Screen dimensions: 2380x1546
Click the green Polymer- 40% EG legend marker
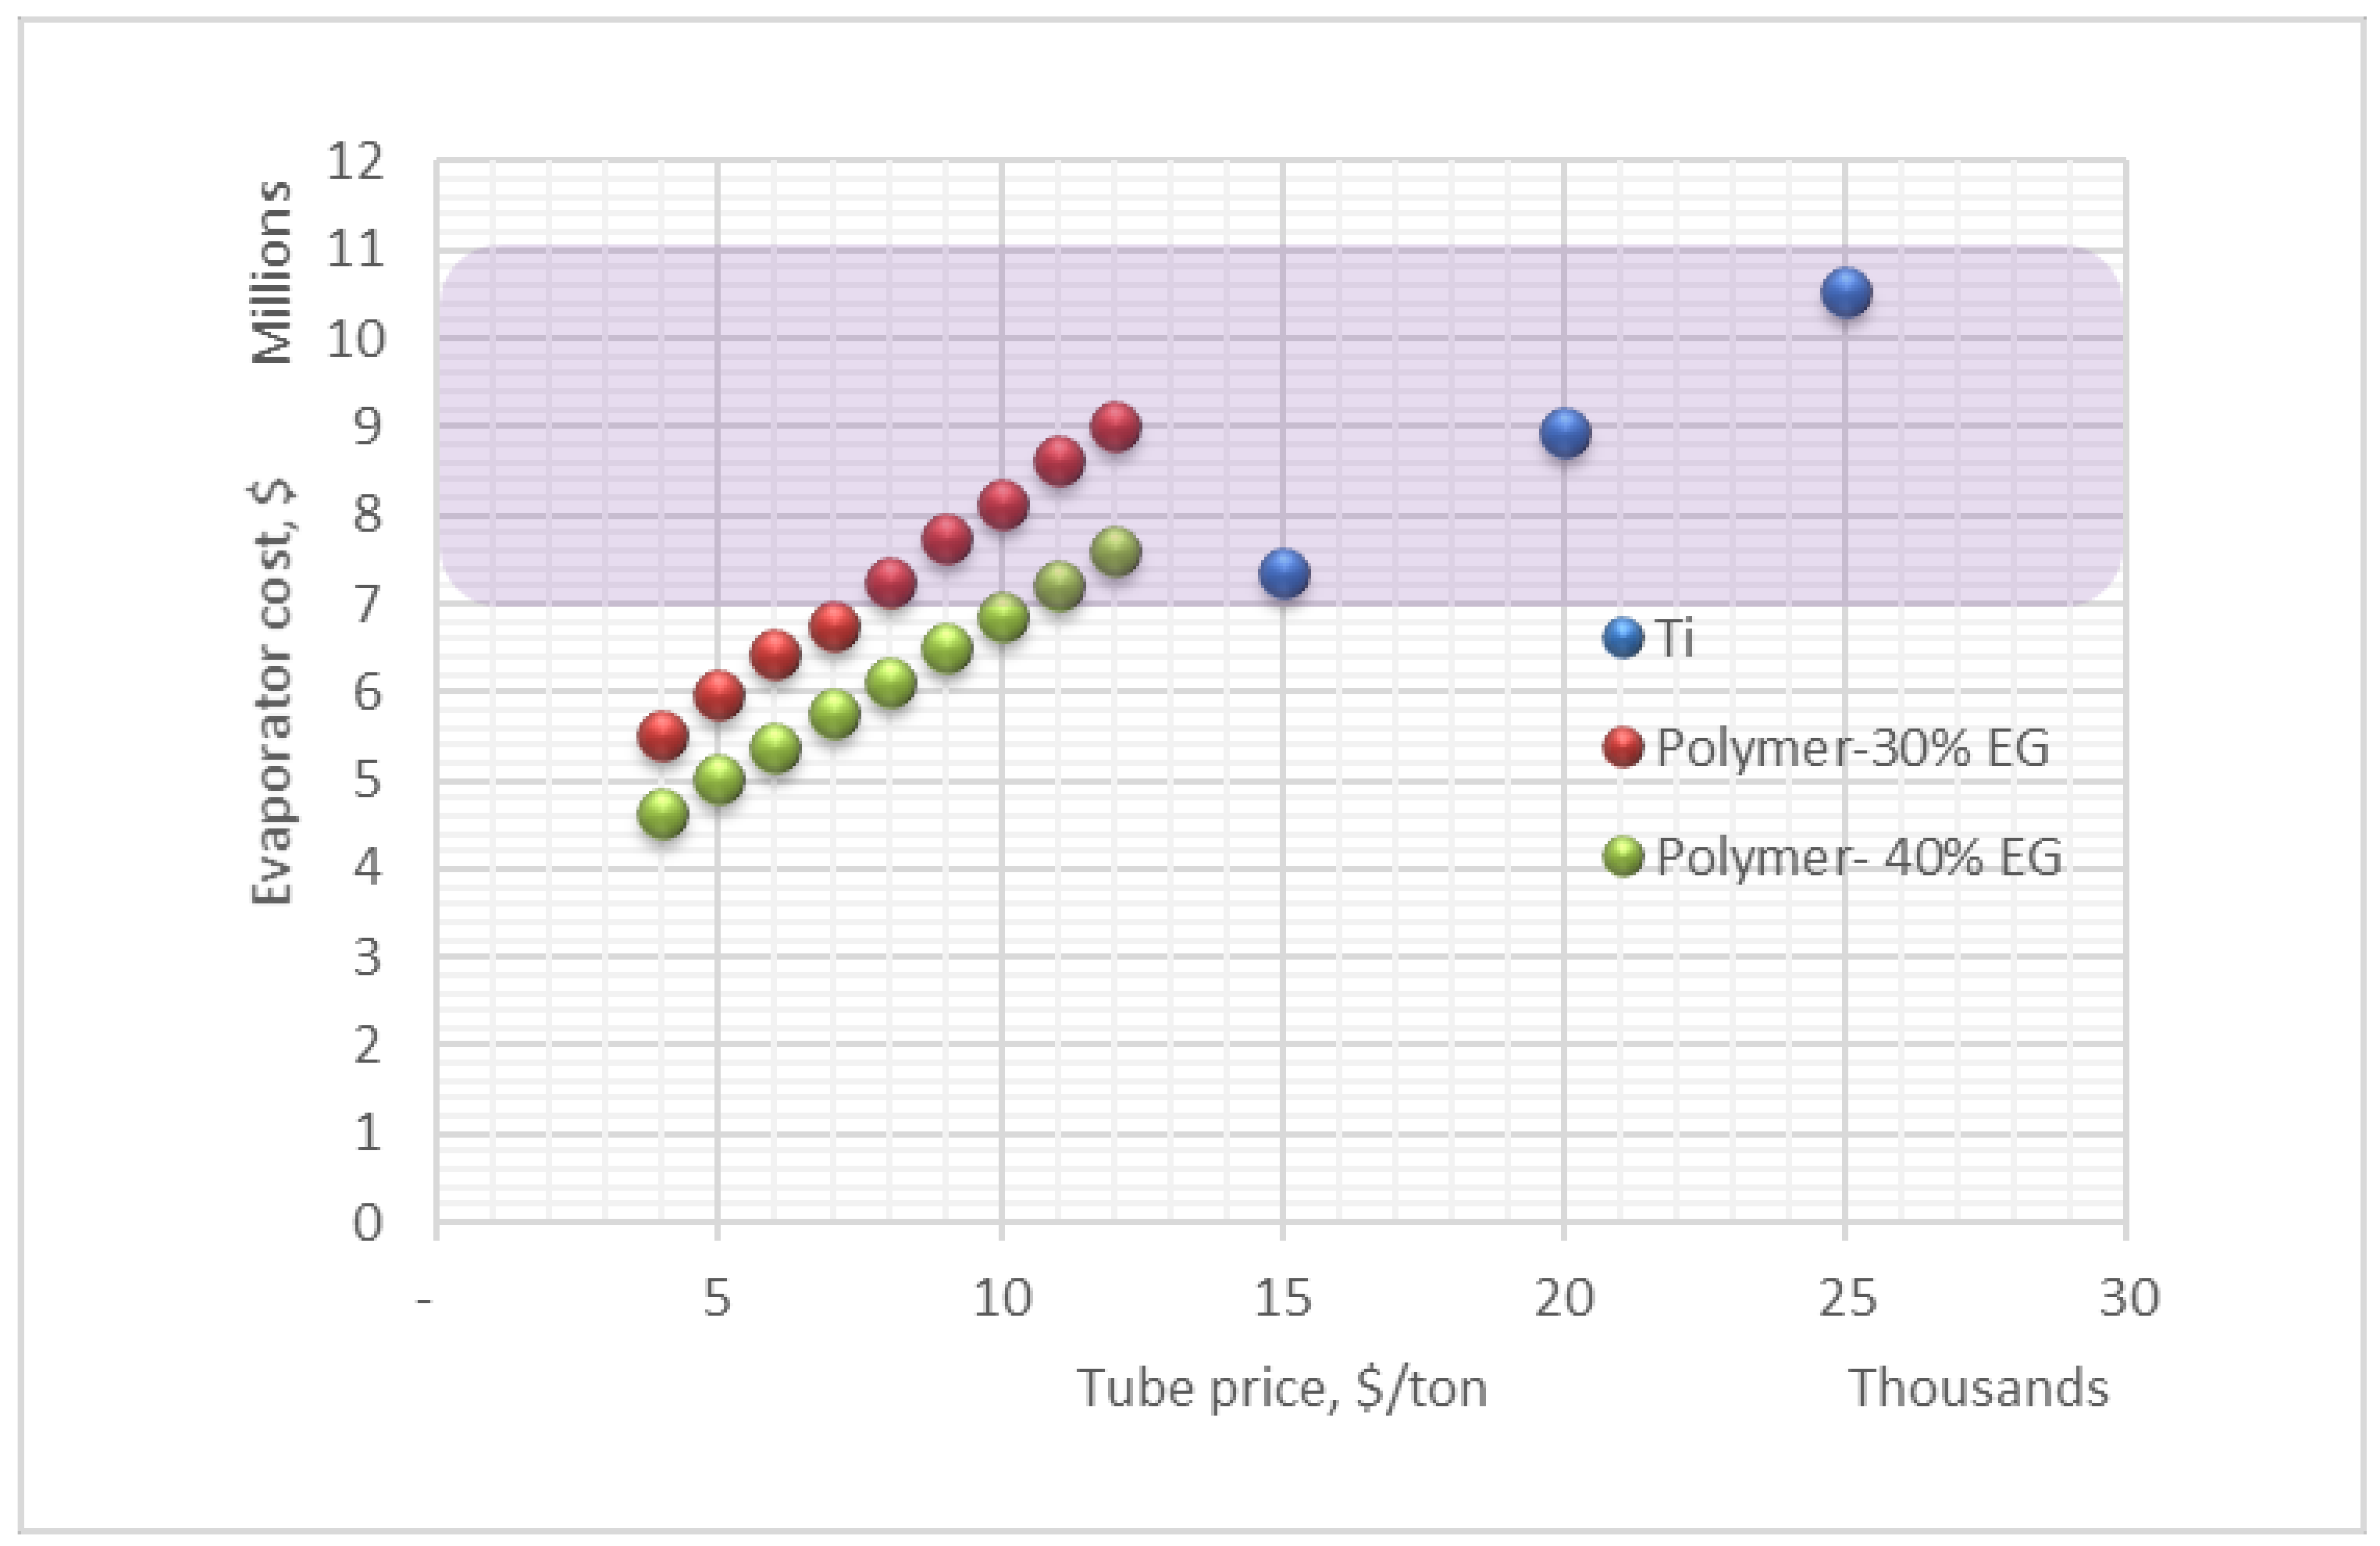[1622, 856]
